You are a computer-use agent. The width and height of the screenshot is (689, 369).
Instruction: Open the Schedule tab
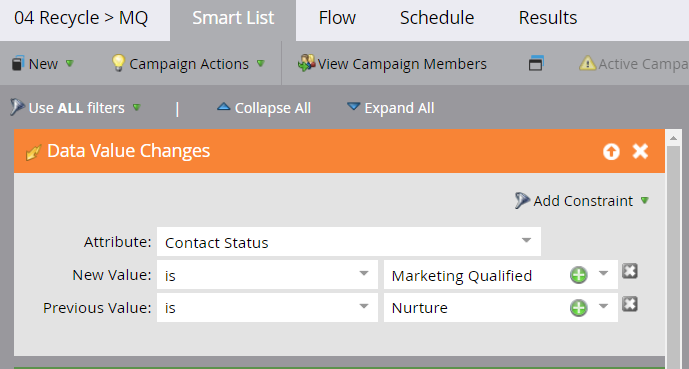click(x=437, y=18)
